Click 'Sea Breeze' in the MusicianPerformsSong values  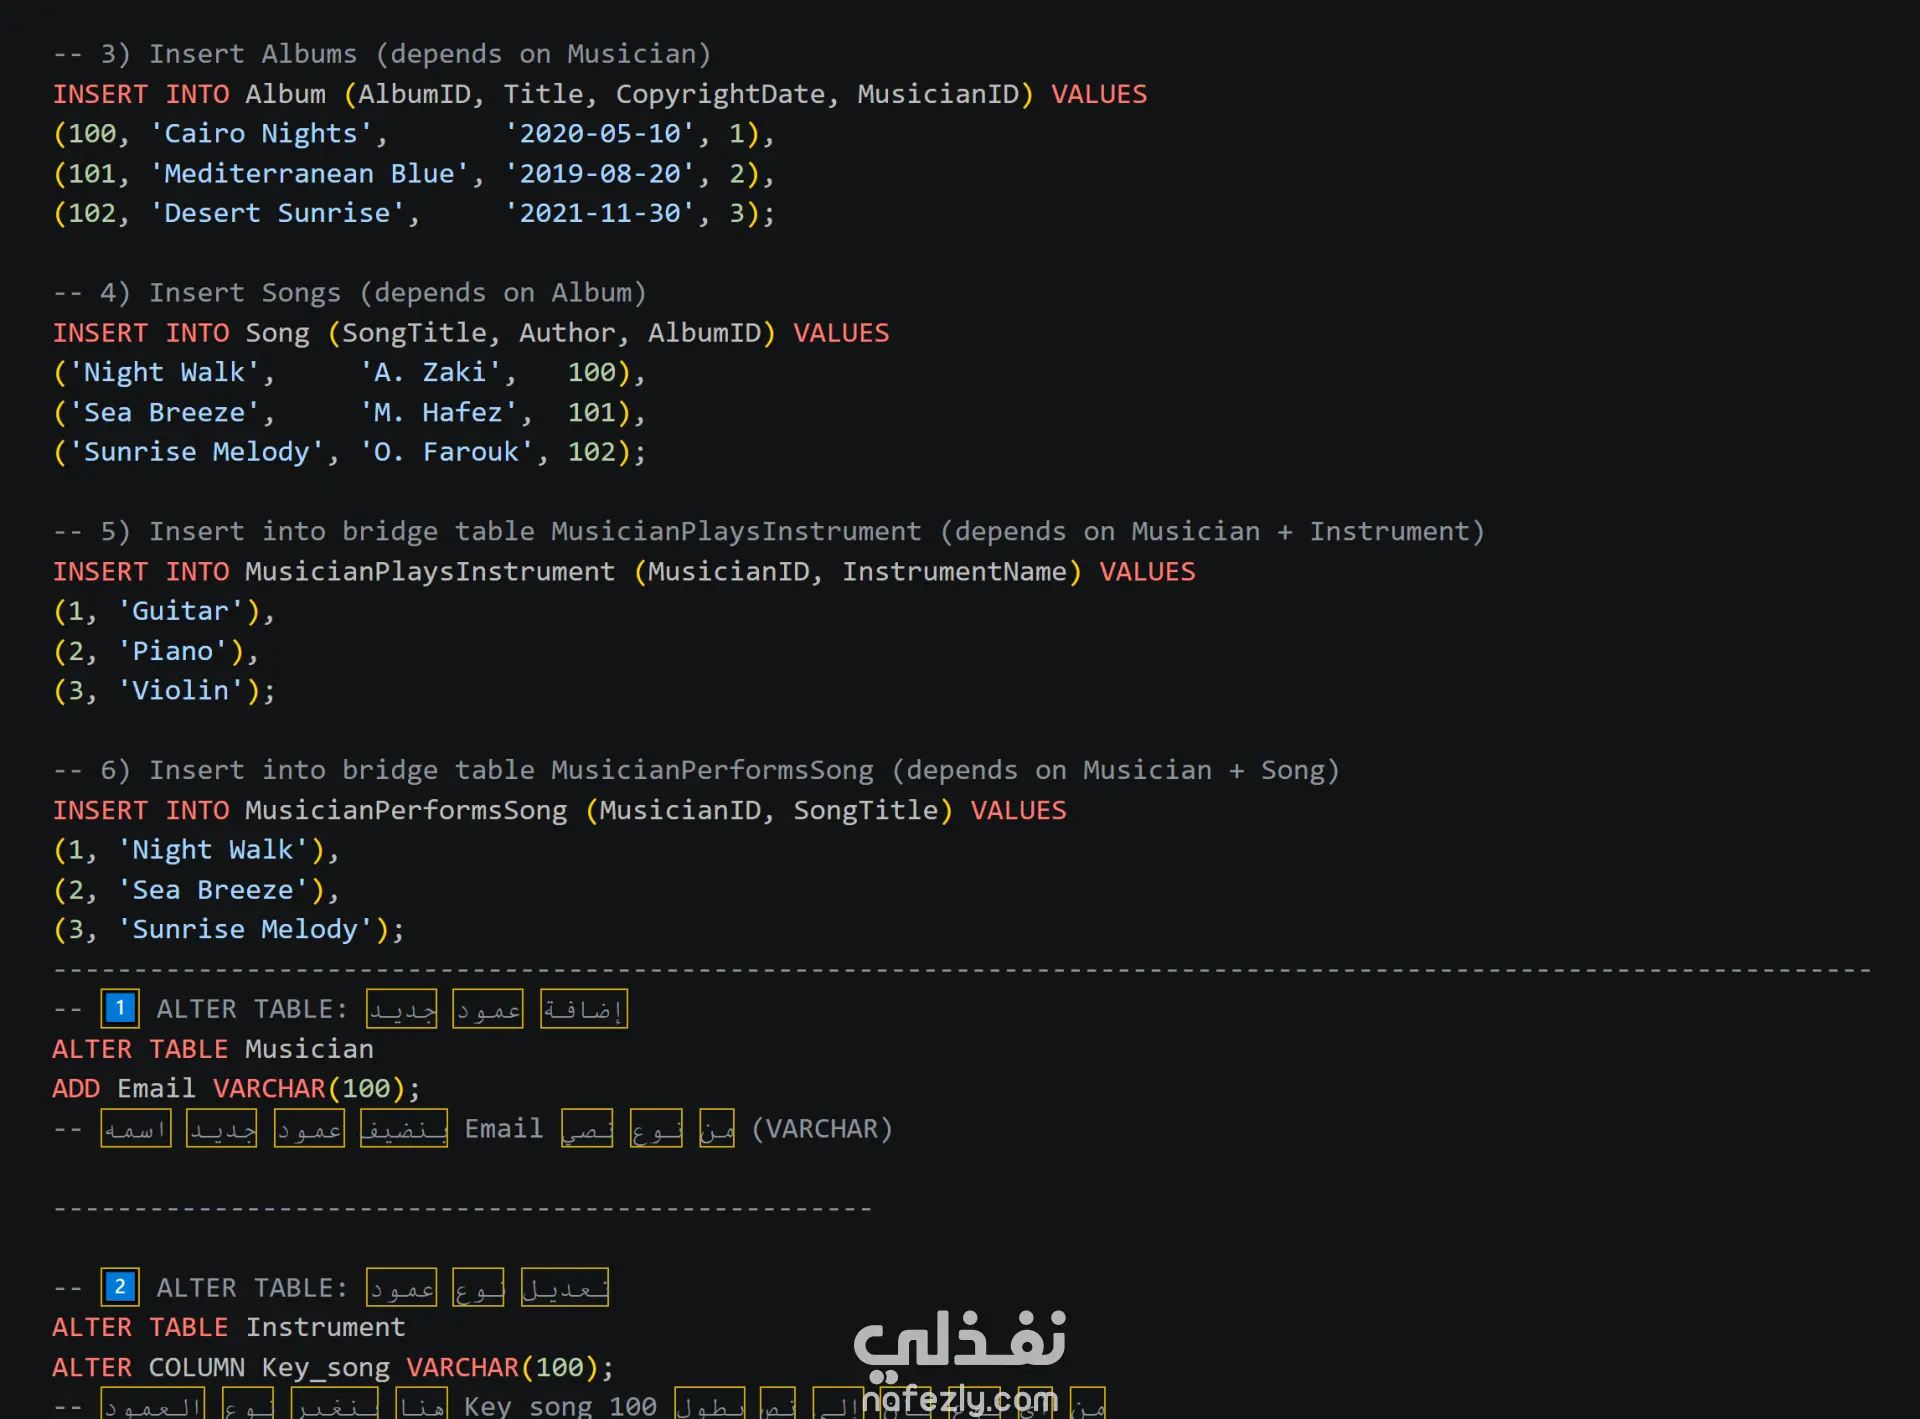(213, 890)
